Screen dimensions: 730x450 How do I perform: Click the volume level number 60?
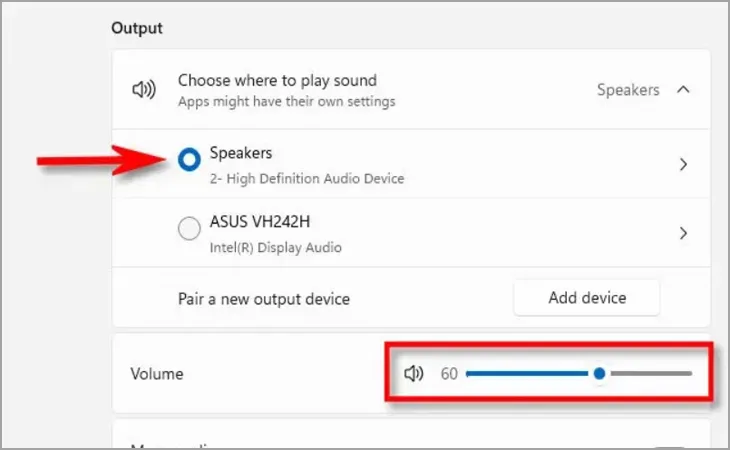point(449,374)
